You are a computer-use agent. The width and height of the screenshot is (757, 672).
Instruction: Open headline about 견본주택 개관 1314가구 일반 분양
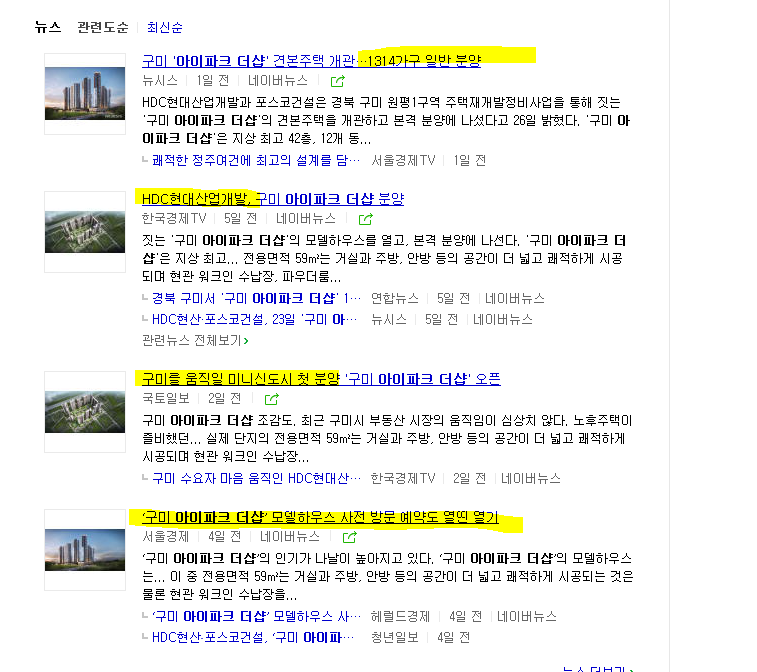311,61
